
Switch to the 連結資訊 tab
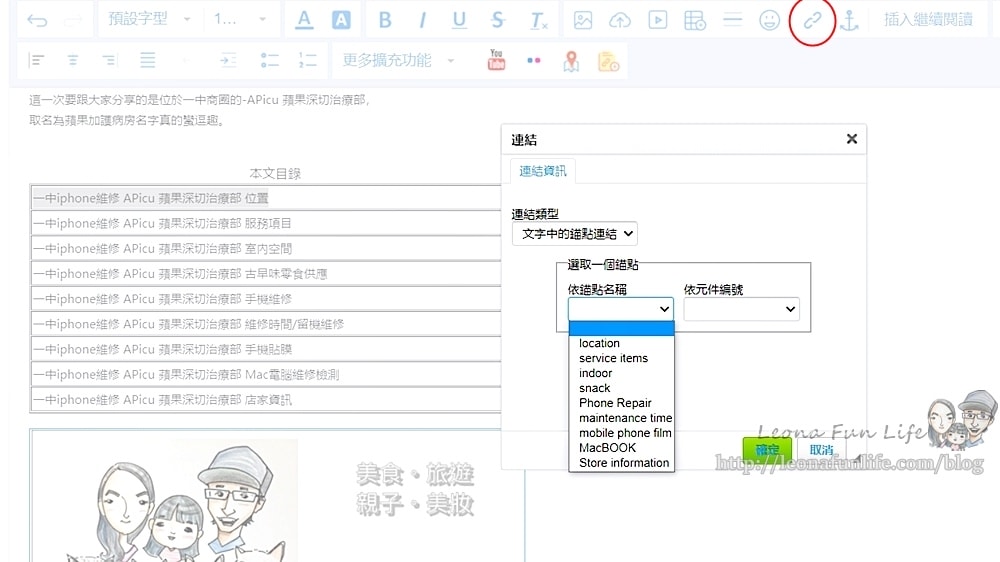(542, 171)
